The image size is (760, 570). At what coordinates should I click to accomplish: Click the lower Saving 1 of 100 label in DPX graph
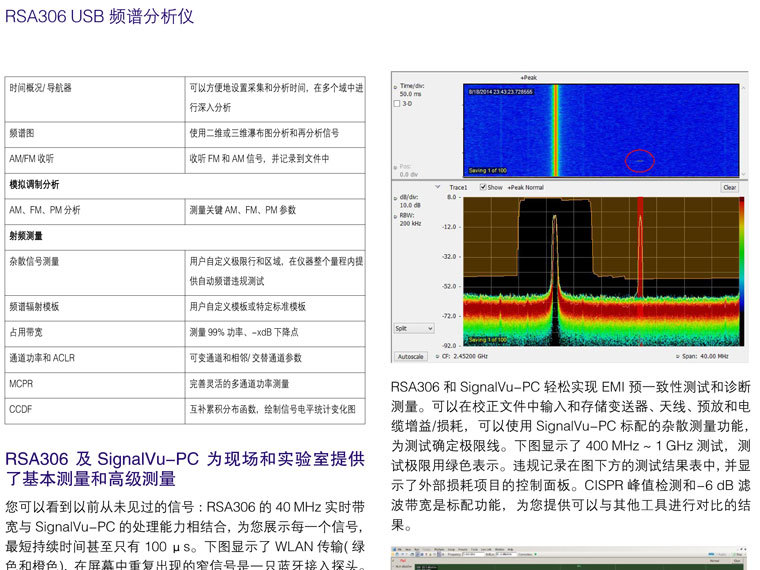point(488,340)
